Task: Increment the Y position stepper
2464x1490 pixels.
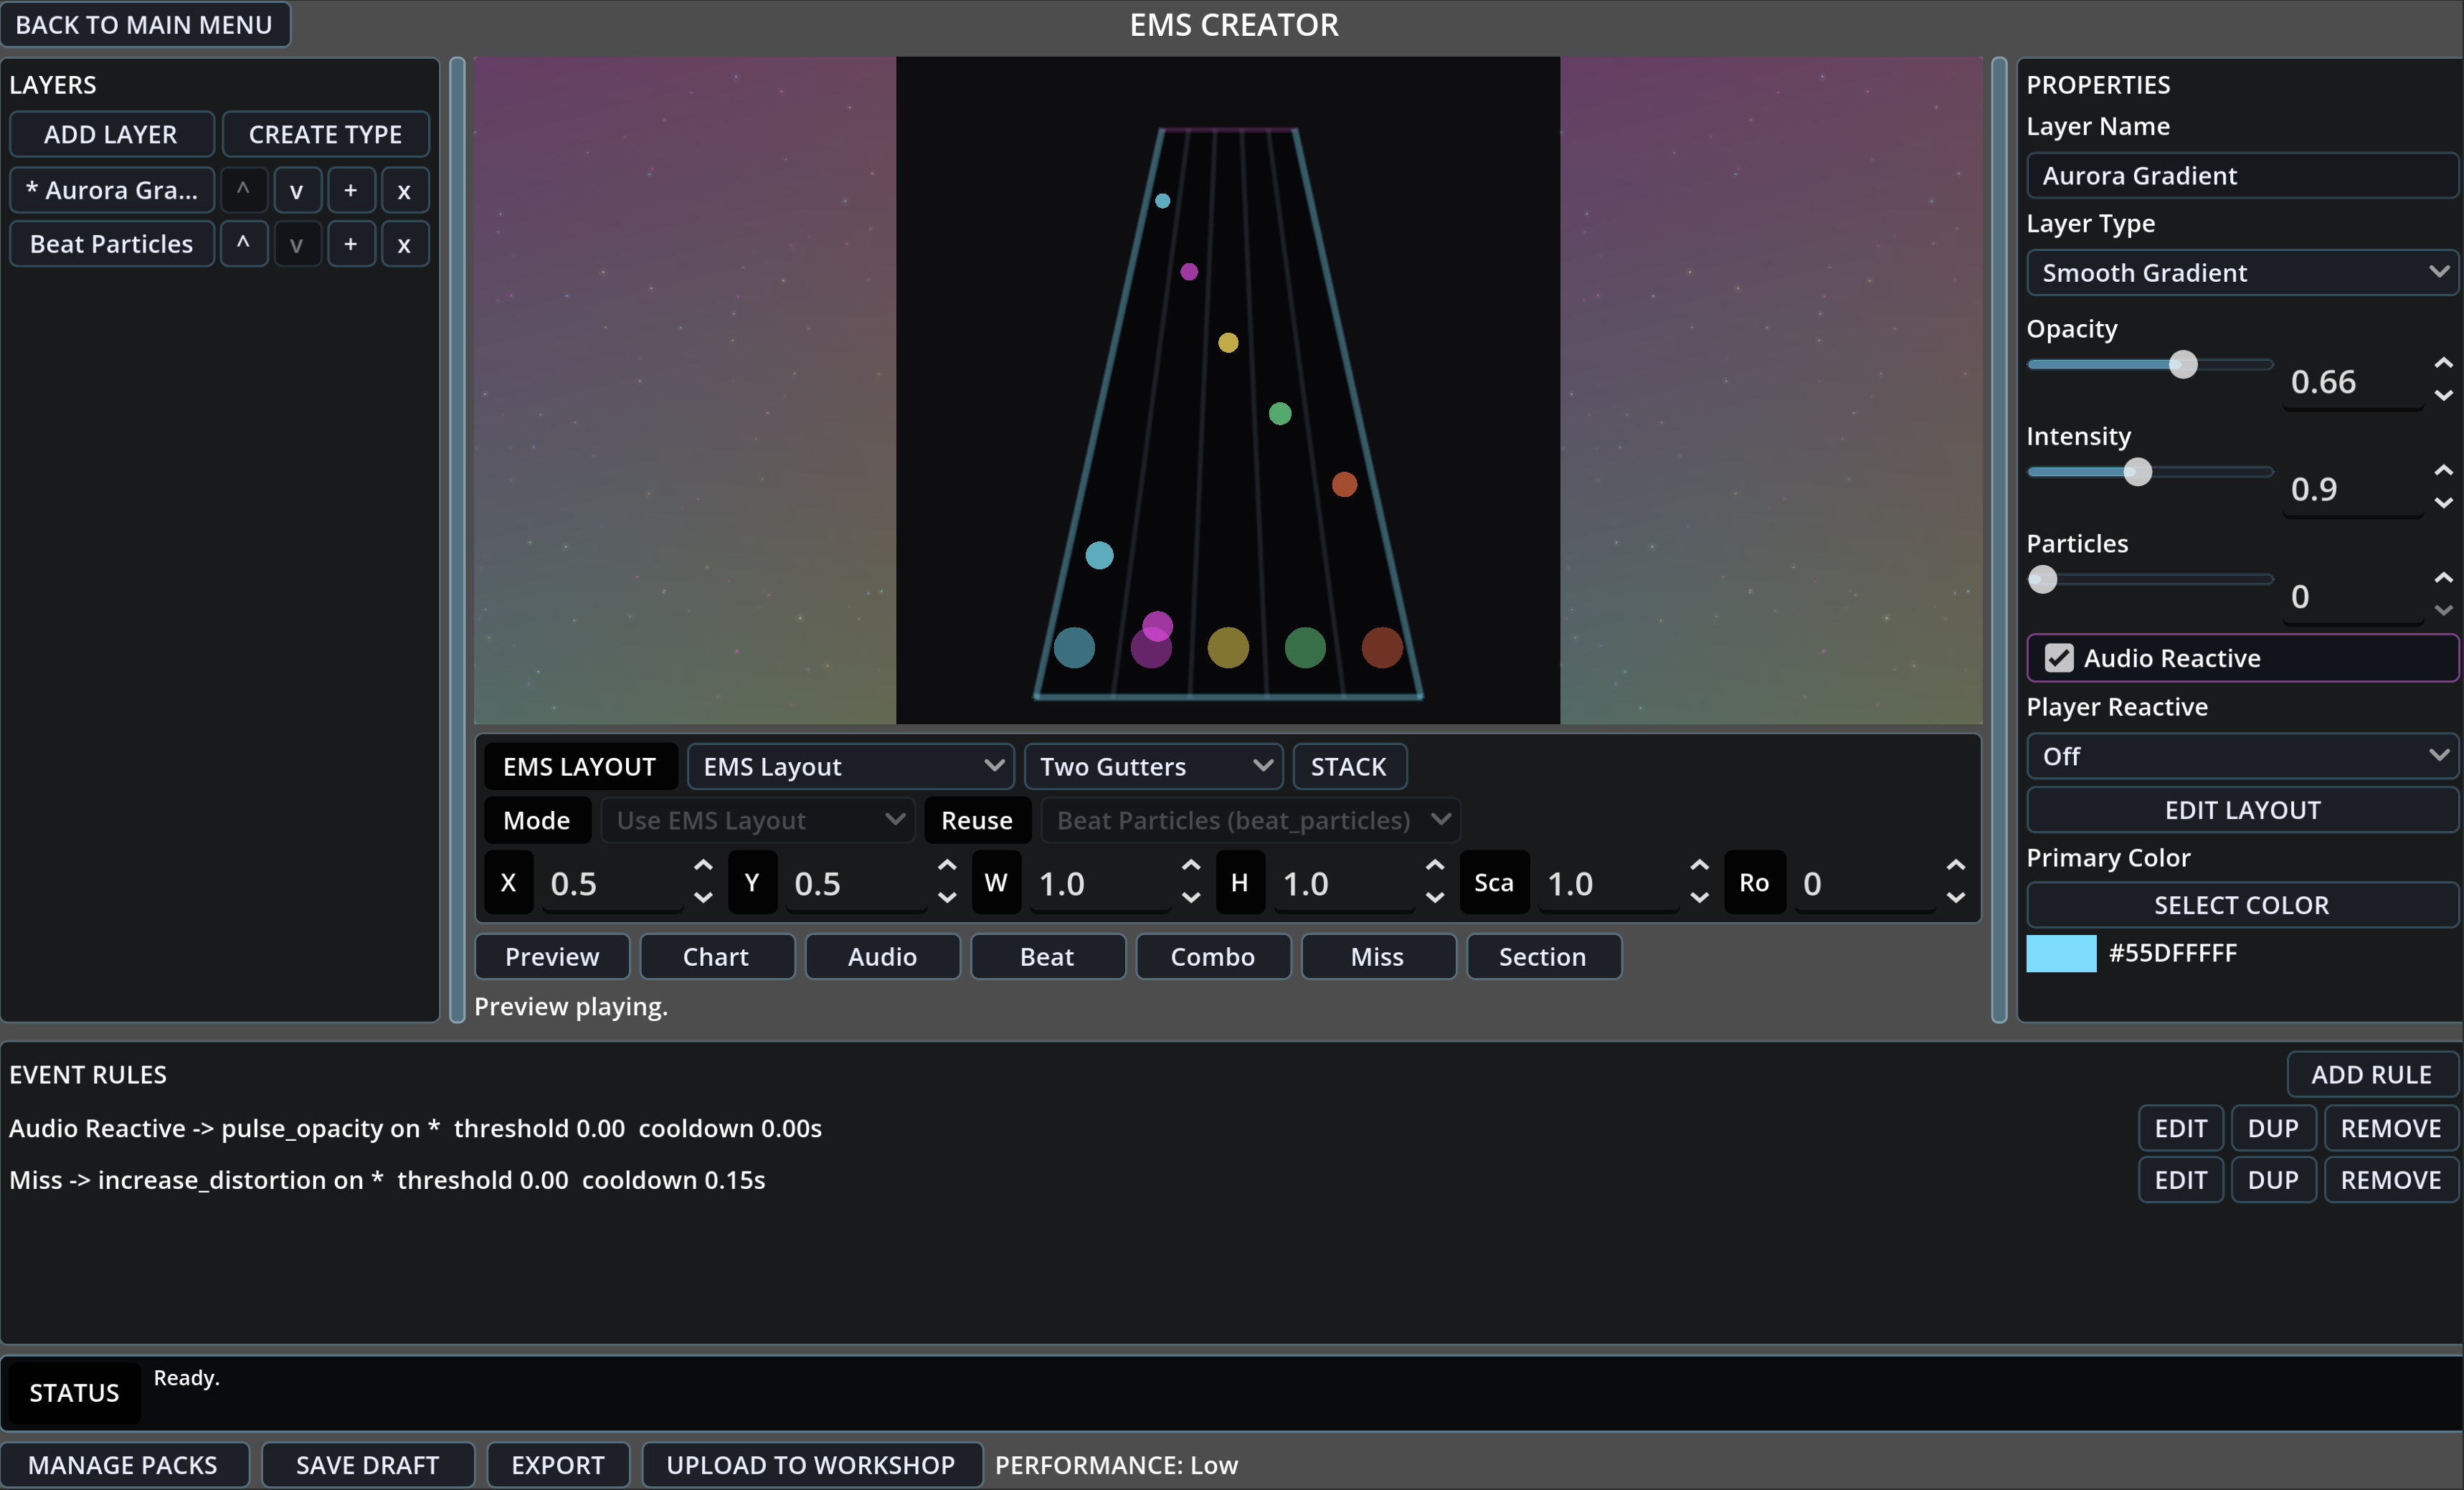Action: pos(947,865)
